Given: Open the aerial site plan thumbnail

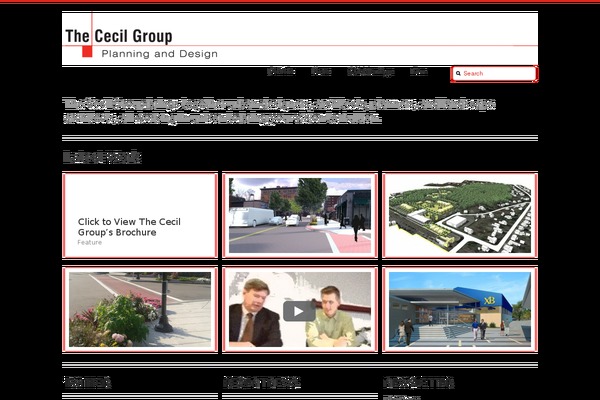Looking at the screenshot, I should 460,216.
